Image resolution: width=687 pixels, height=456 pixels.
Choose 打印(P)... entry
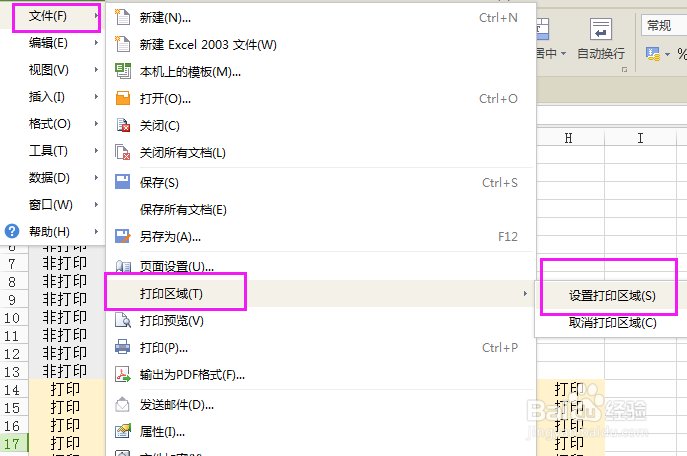coord(321,348)
